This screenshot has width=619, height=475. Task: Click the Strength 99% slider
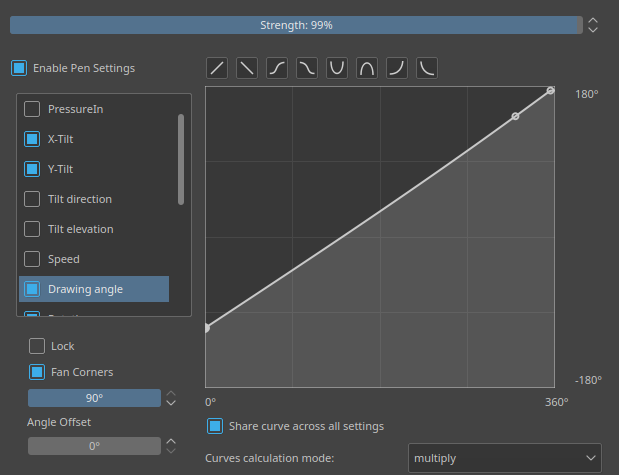click(296, 25)
